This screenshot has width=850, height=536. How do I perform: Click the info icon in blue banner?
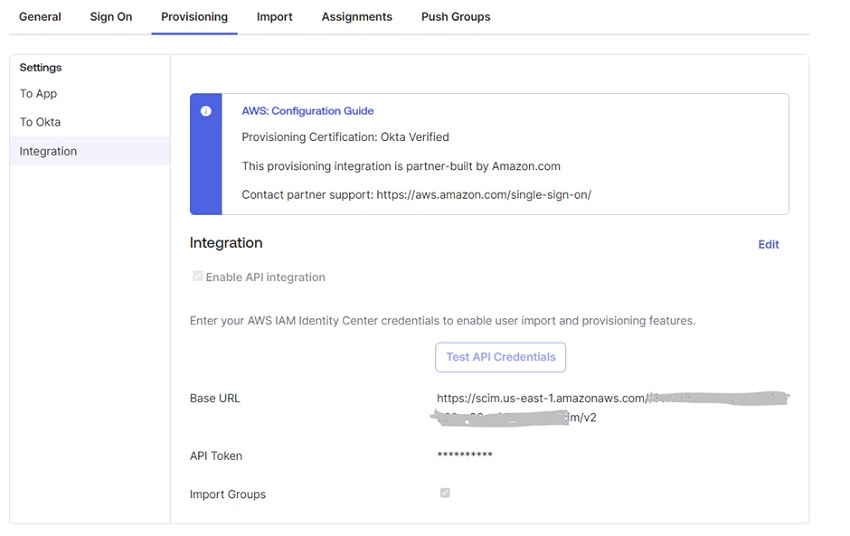[x=206, y=111]
